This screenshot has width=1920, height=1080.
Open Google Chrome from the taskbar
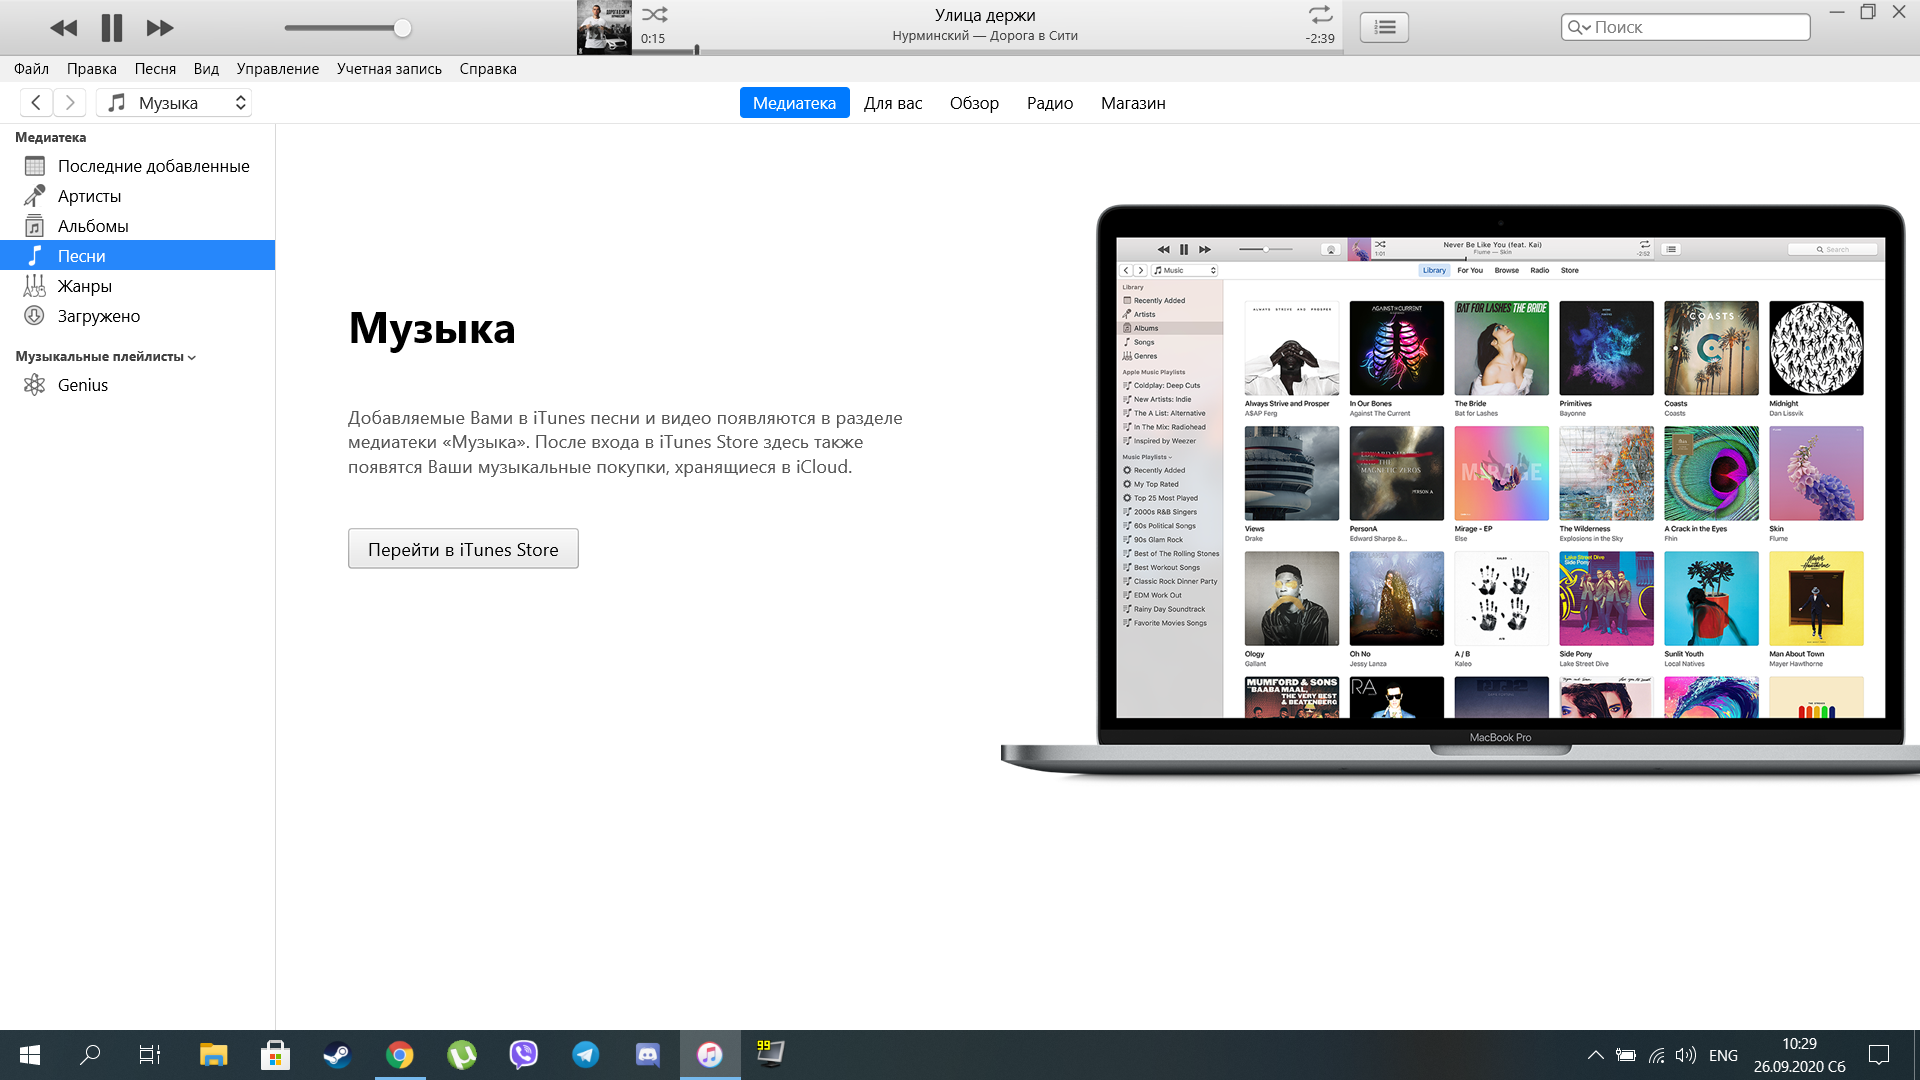(400, 1055)
